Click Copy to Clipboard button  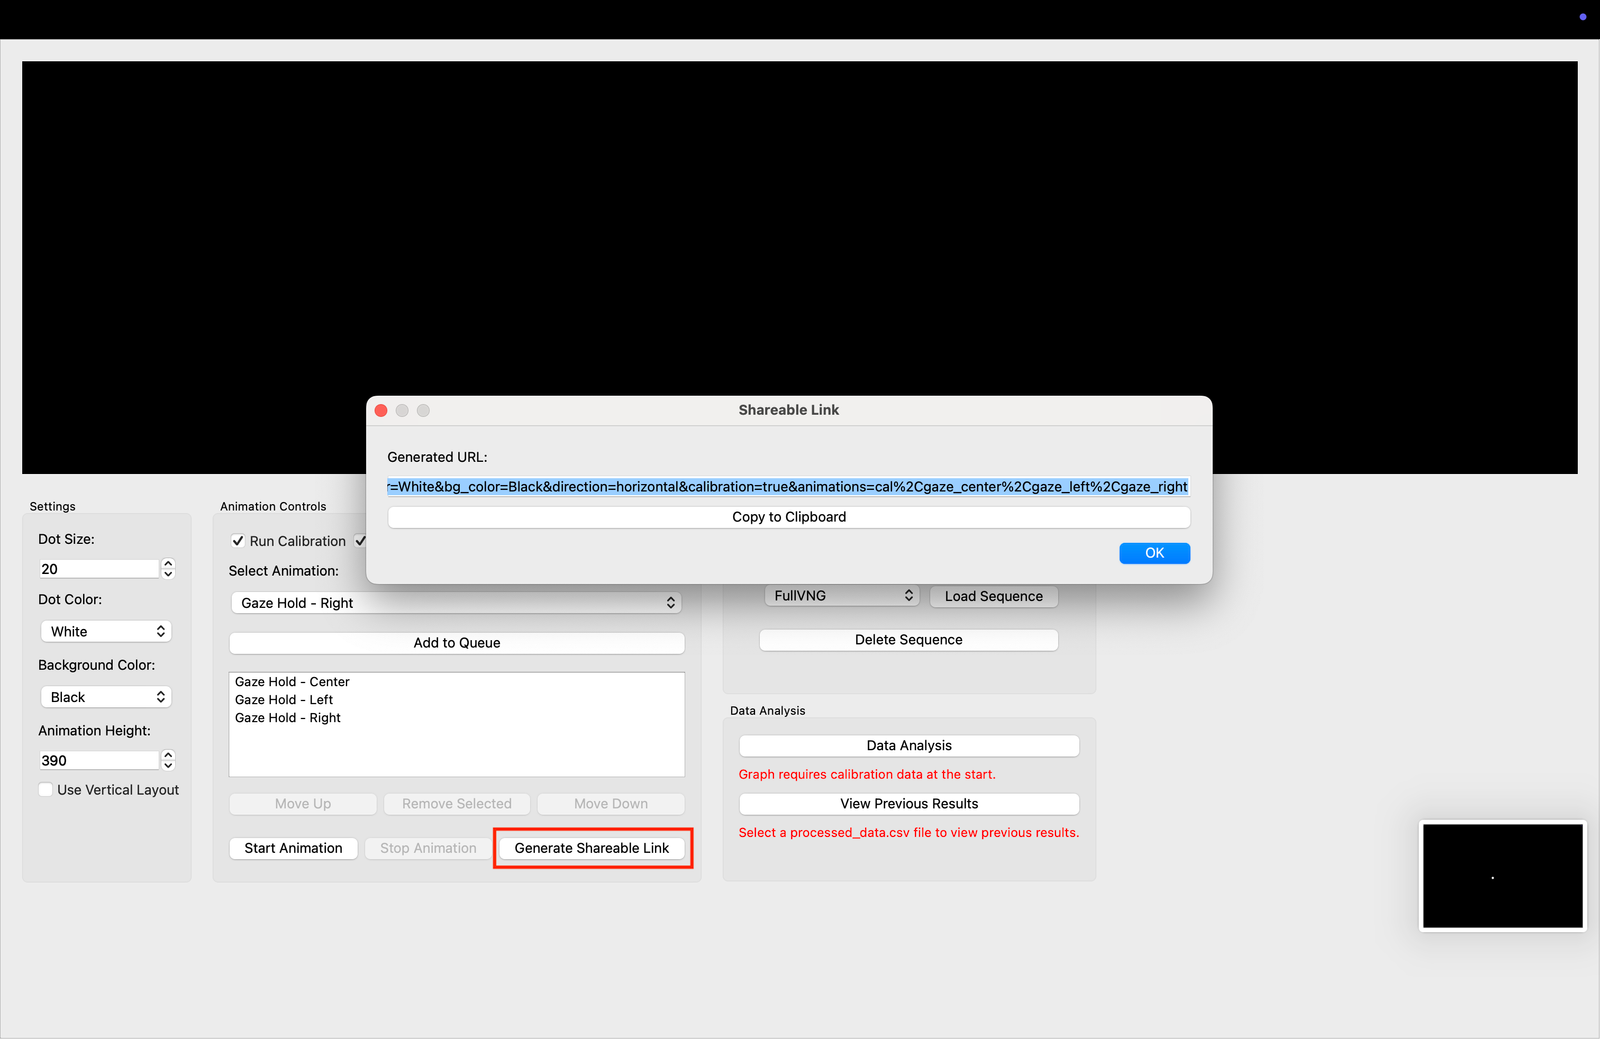point(788,517)
